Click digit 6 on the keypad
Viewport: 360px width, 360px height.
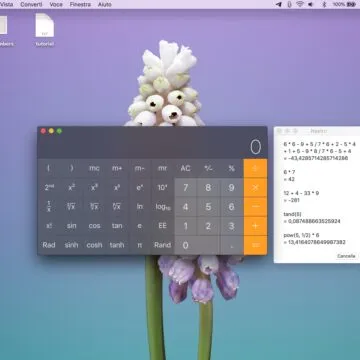coord(231,207)
